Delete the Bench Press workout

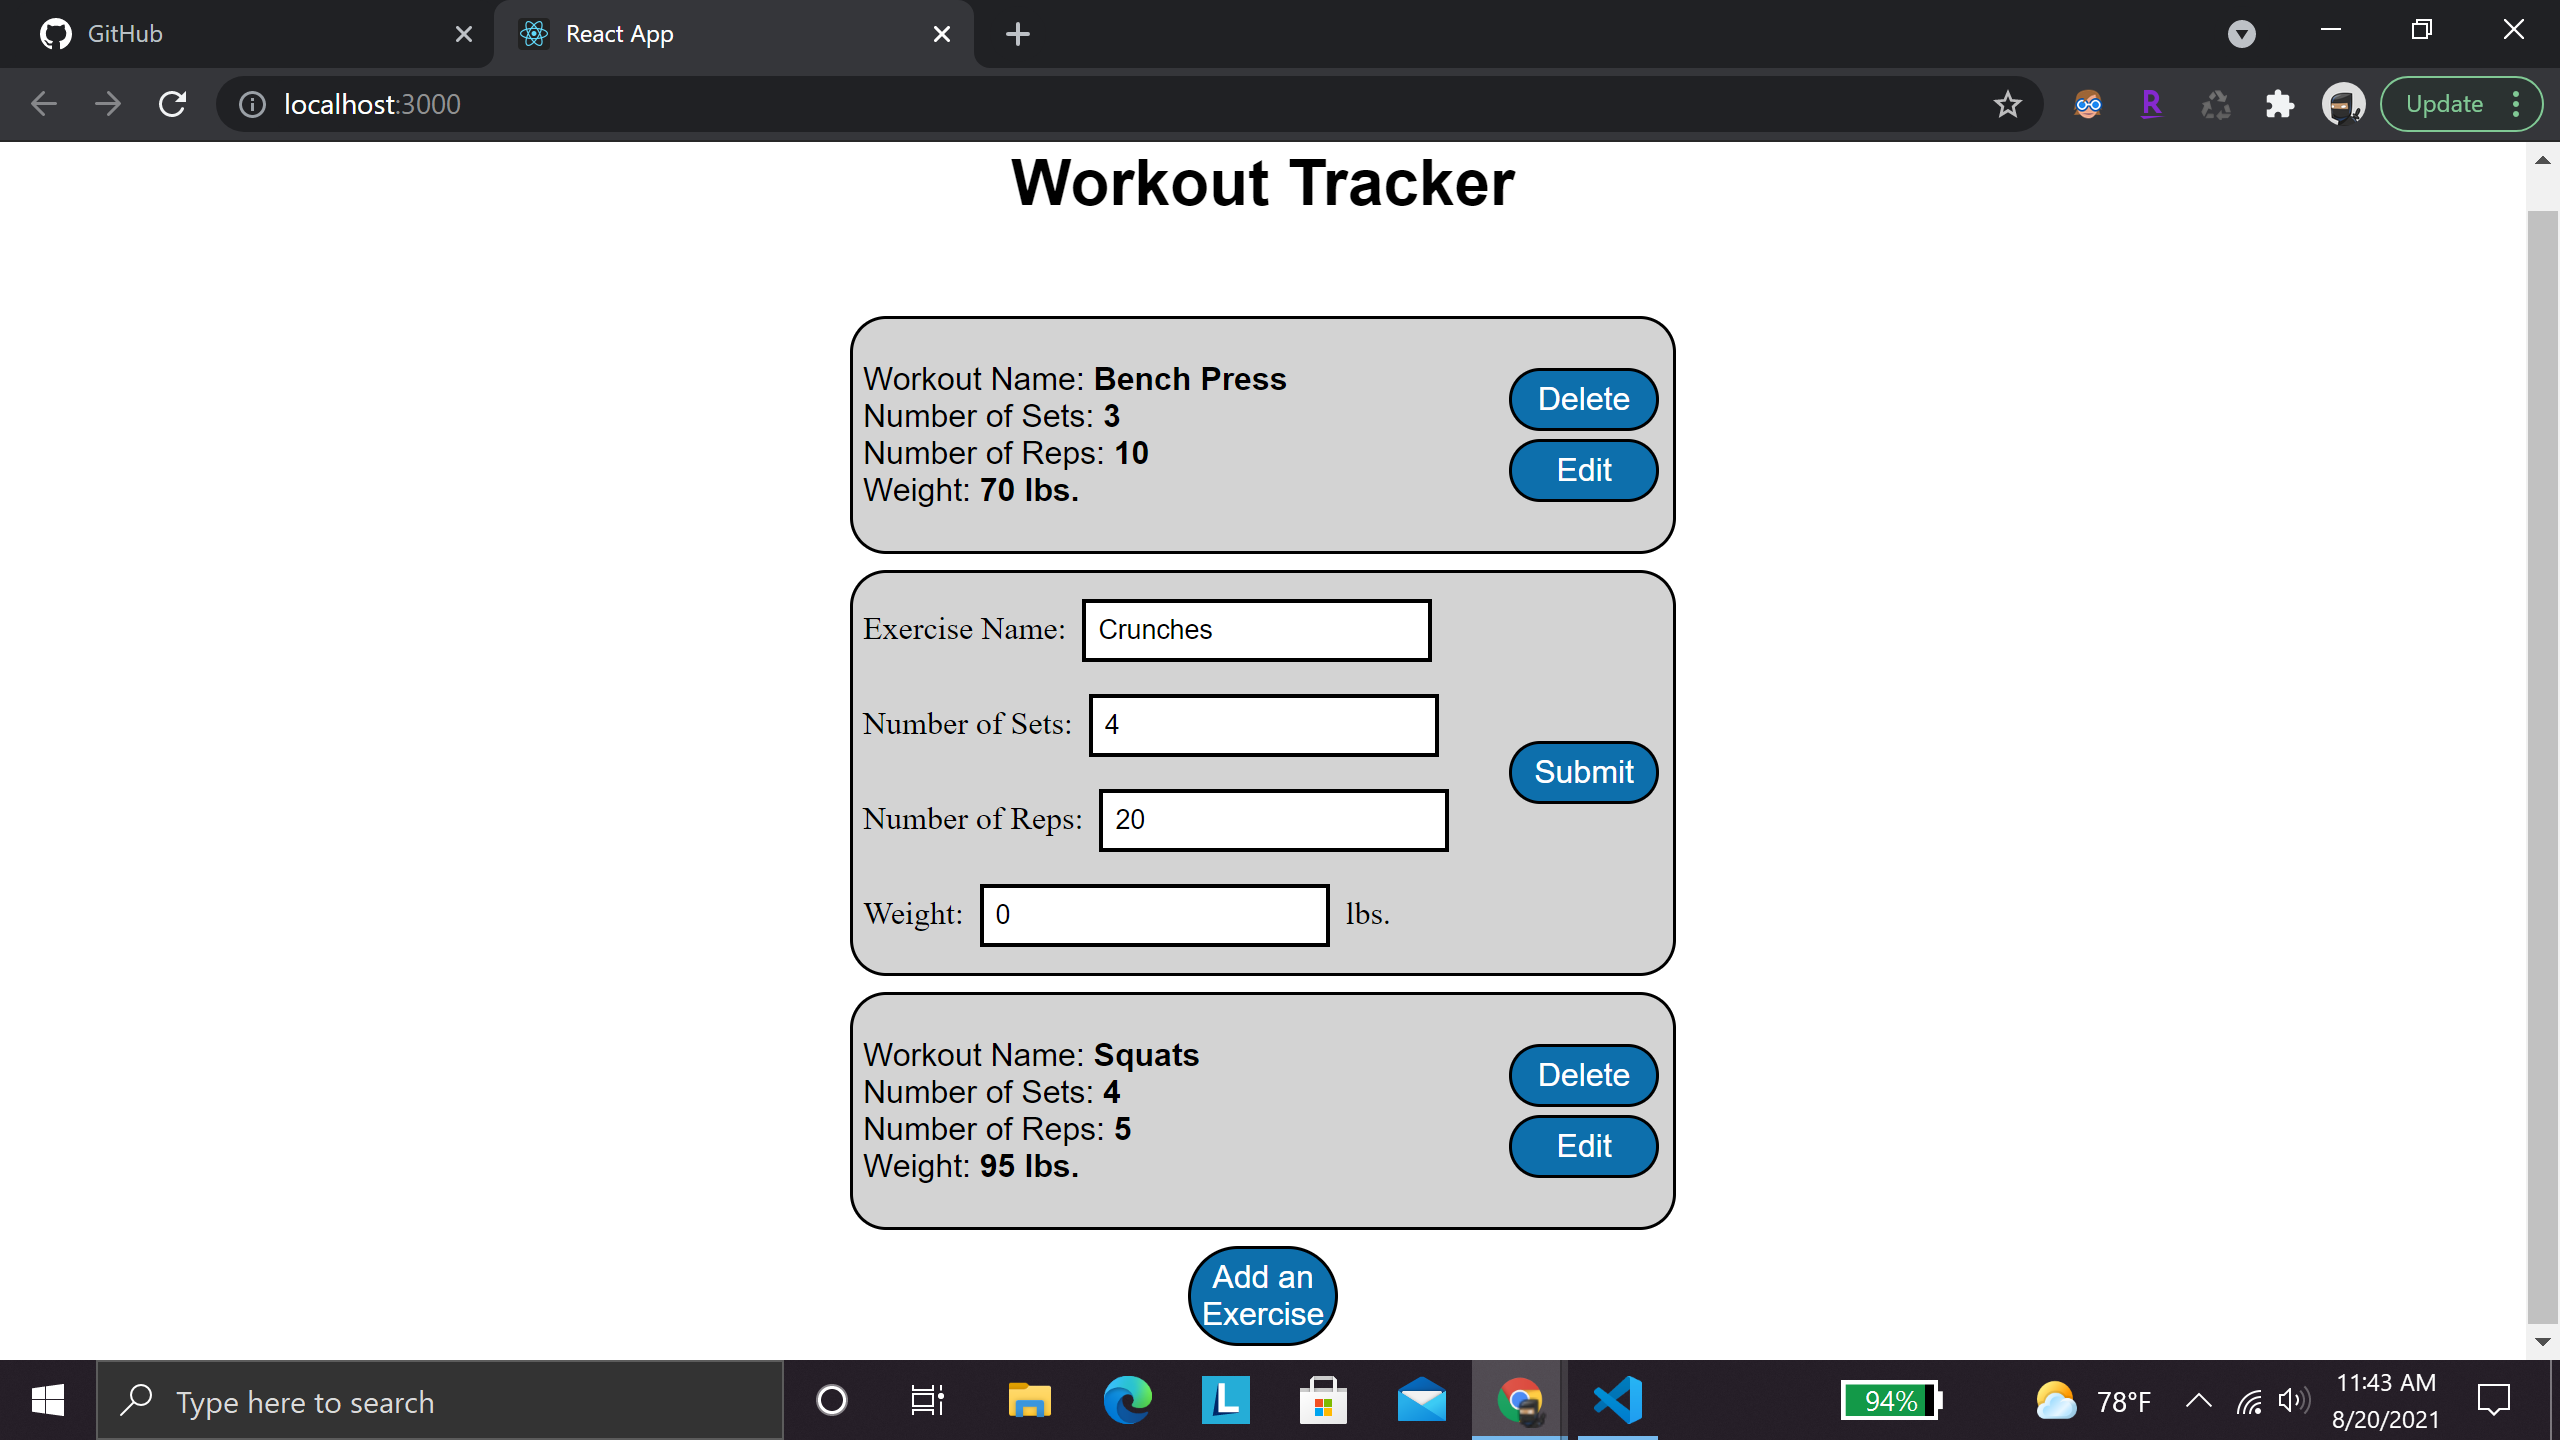(1583, 399)
